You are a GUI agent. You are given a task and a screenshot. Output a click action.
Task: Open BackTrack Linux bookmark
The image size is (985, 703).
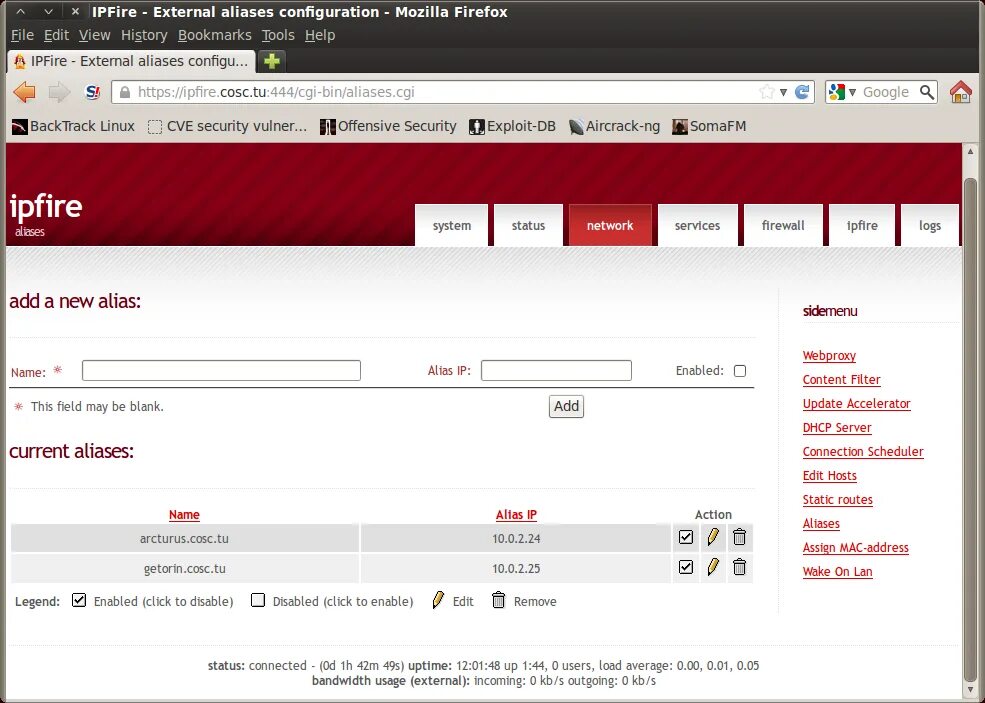(x=73, y=126)
